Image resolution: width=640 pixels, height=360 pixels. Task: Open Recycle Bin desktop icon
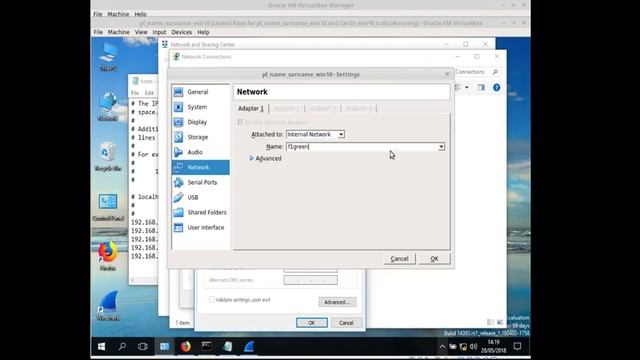(x=108, y=157)
